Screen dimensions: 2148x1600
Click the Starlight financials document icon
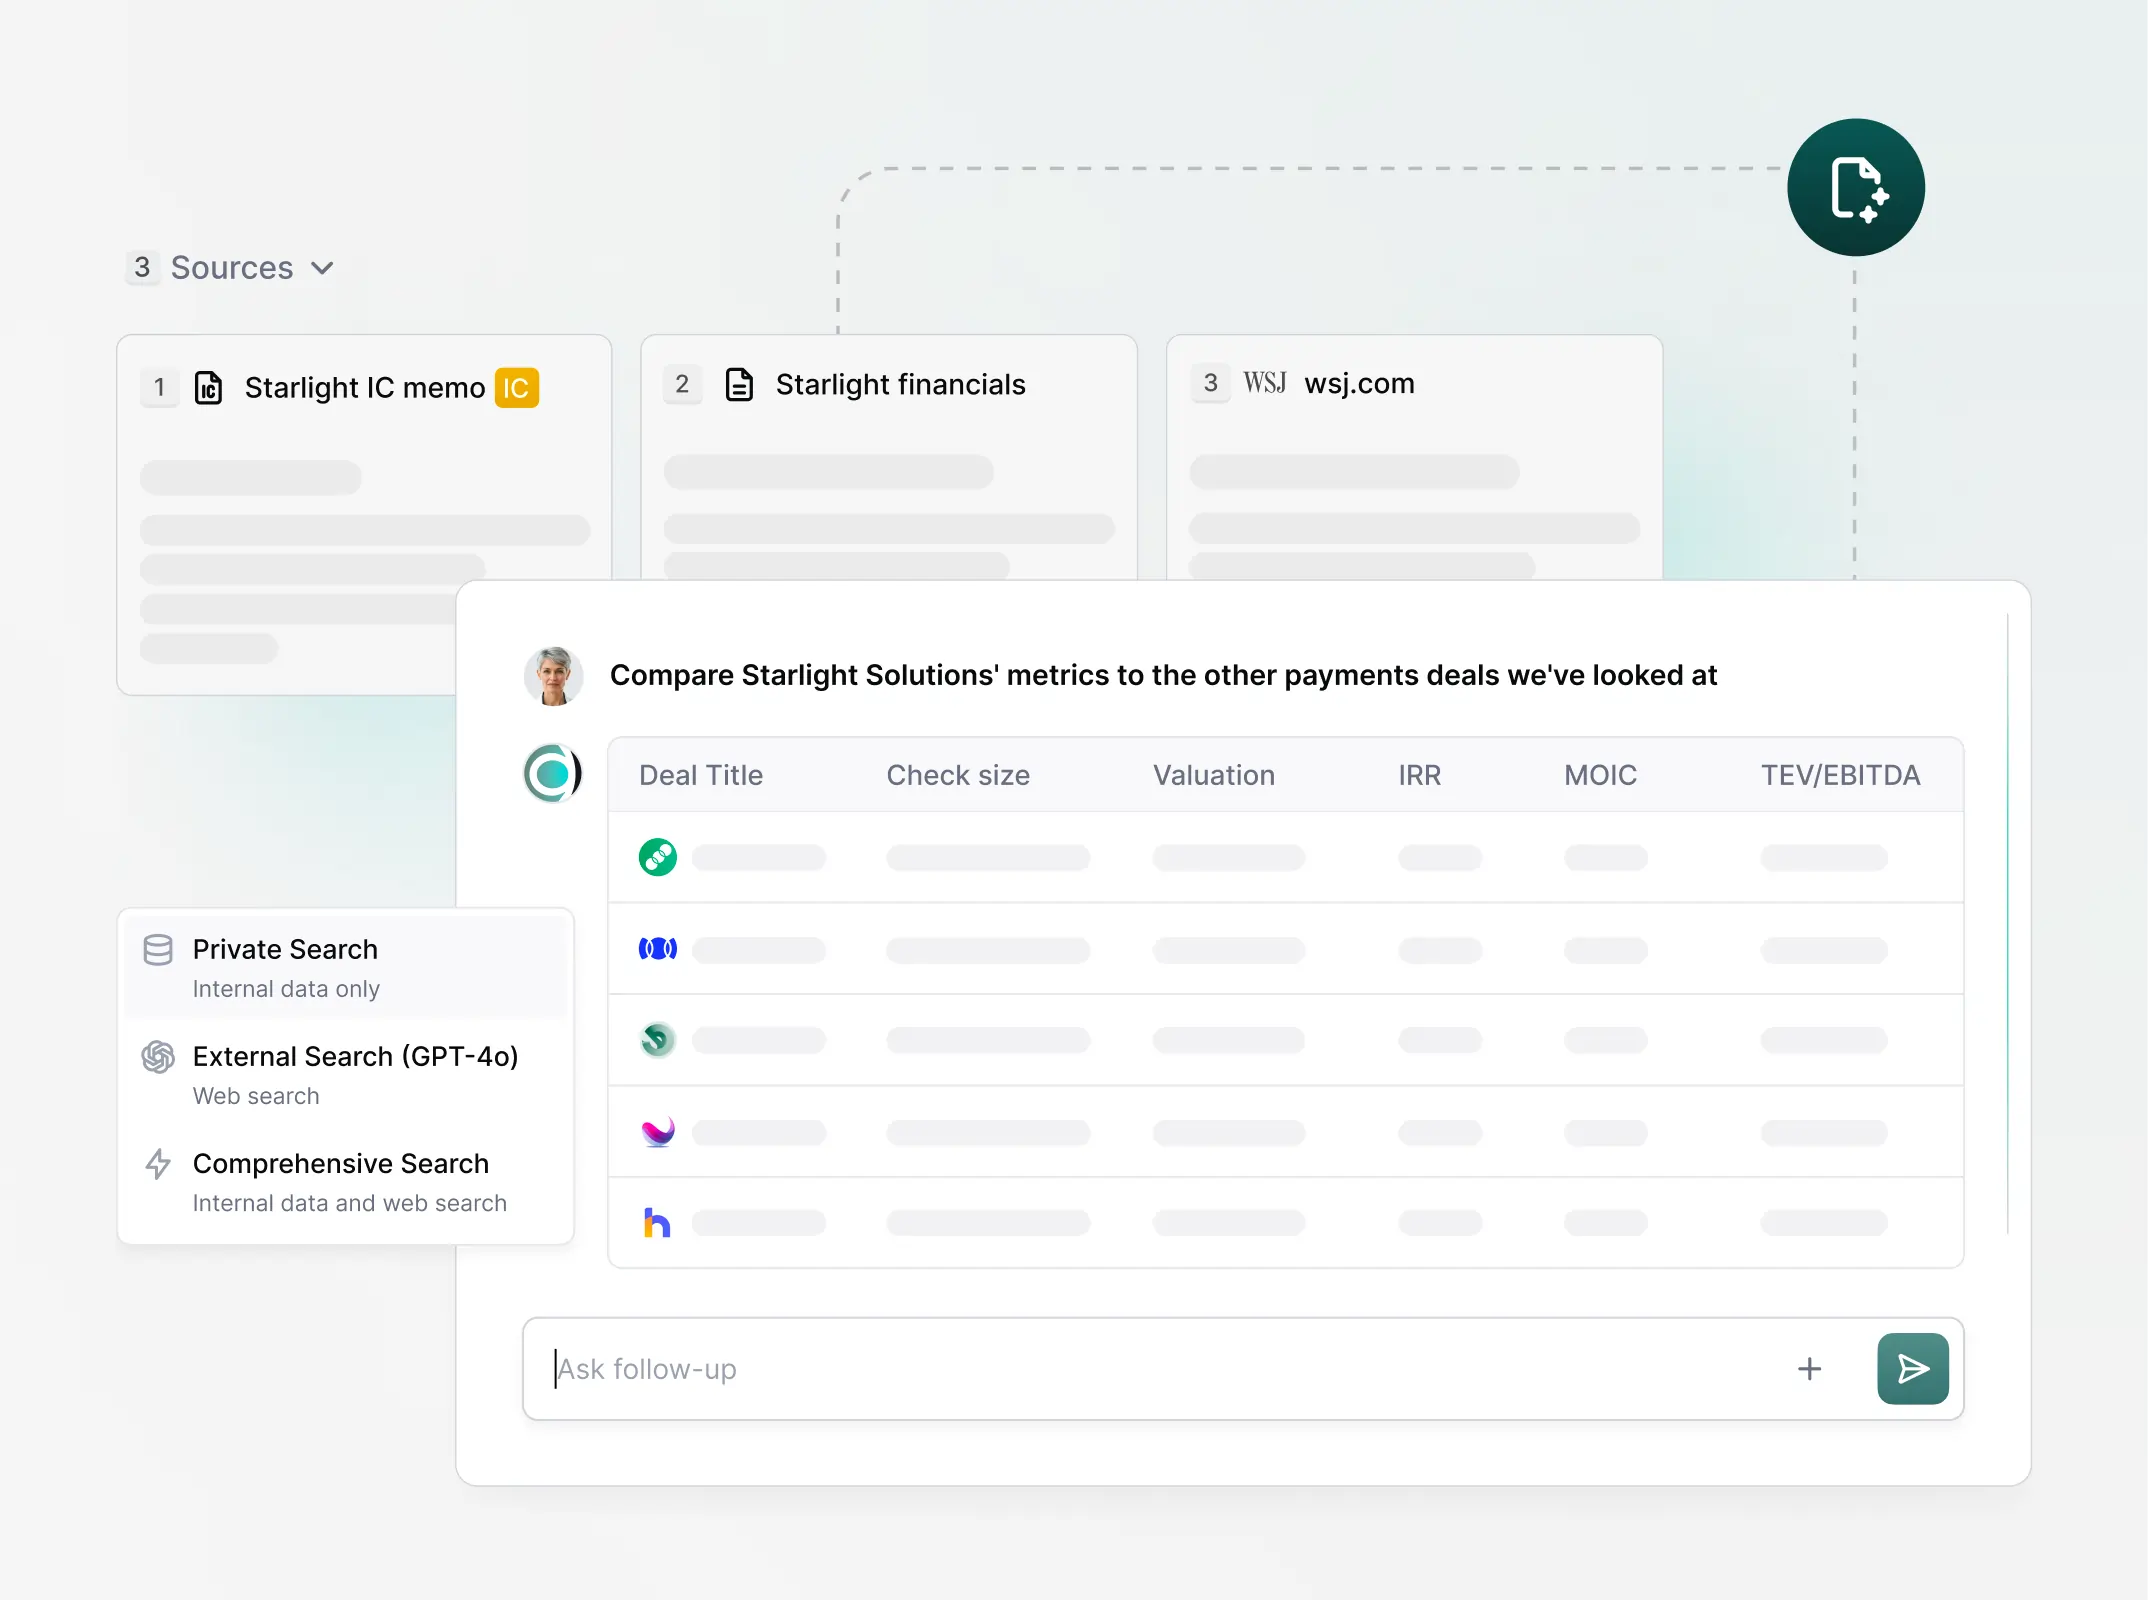point(739,385)
